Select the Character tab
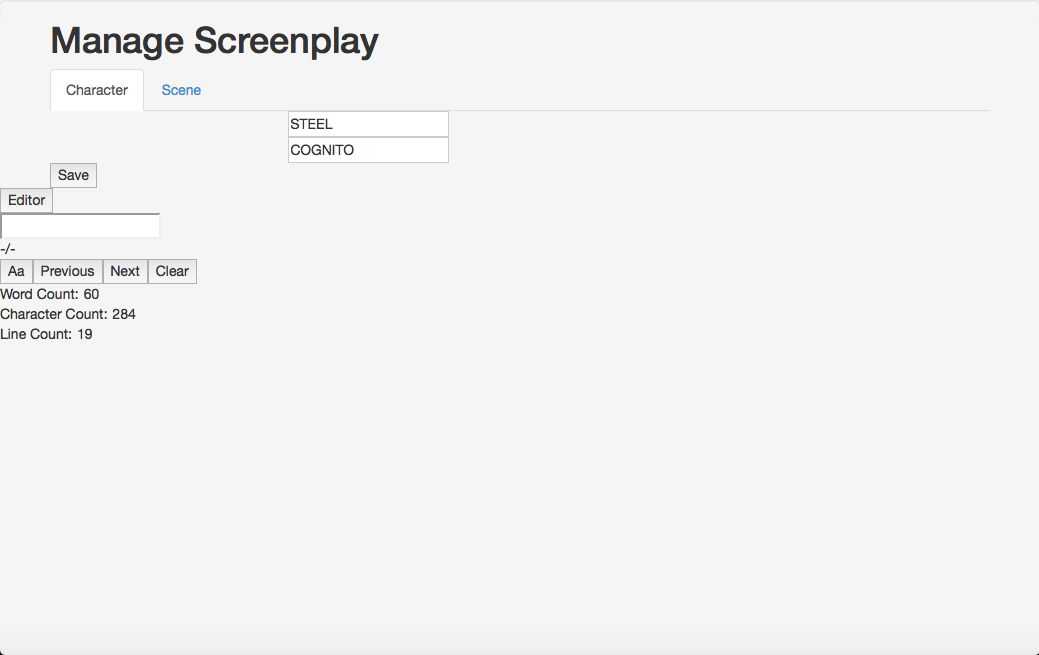The image size is (1039, 655). coord(97,90)
